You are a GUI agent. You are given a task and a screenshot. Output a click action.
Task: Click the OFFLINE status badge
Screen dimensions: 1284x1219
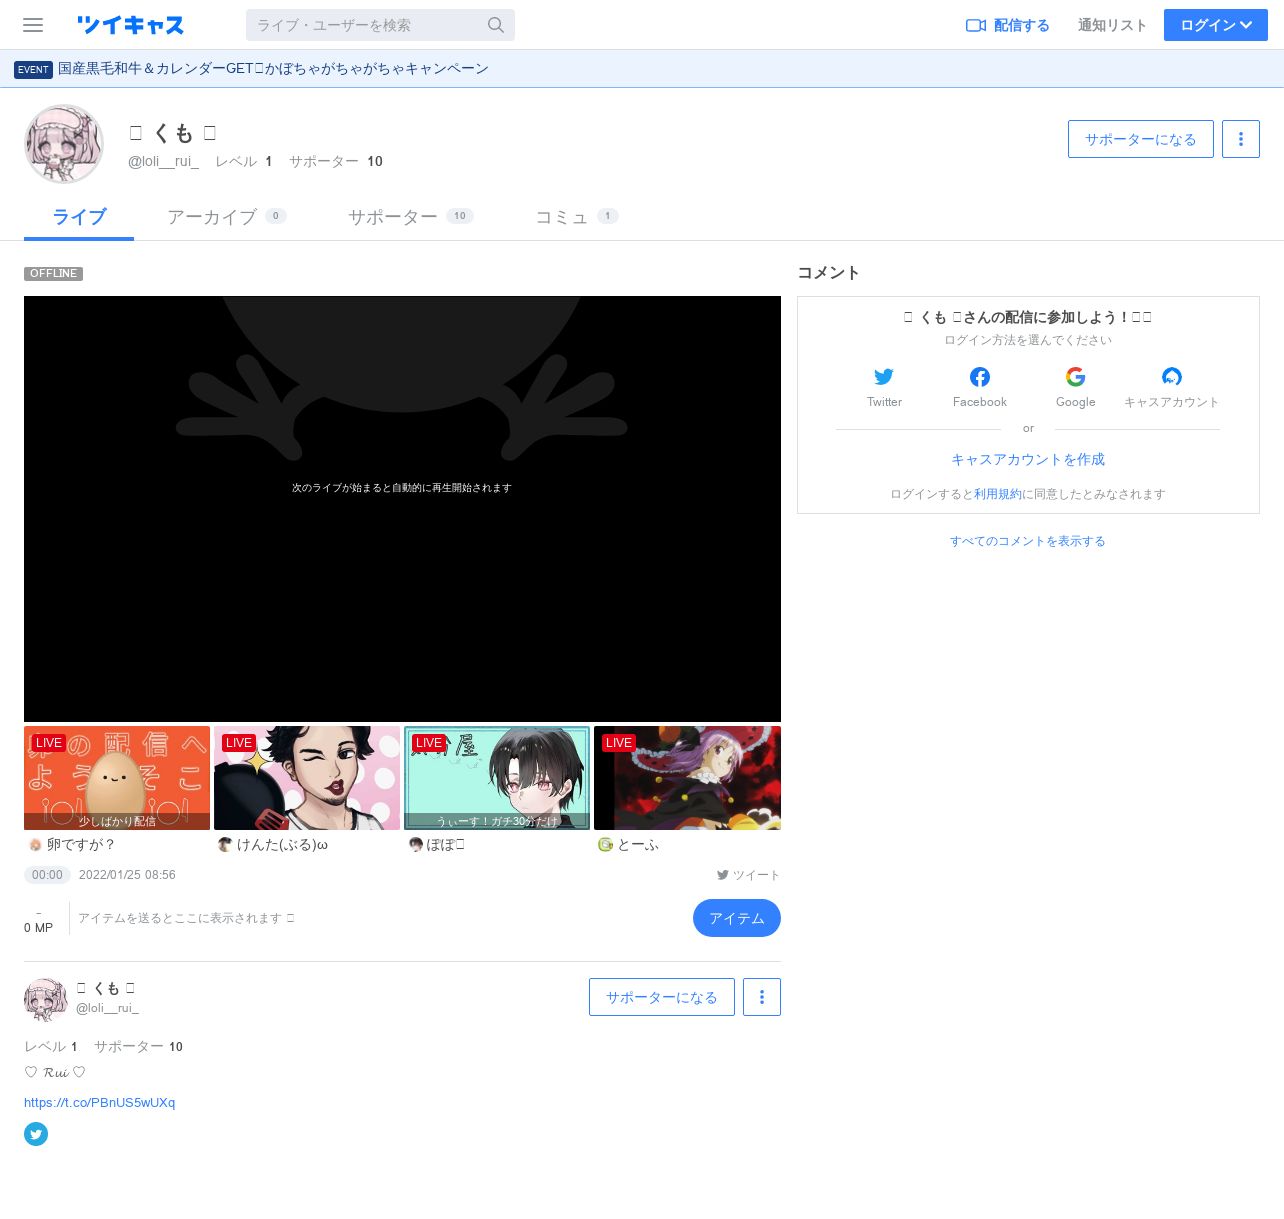[x=54, y=274]
